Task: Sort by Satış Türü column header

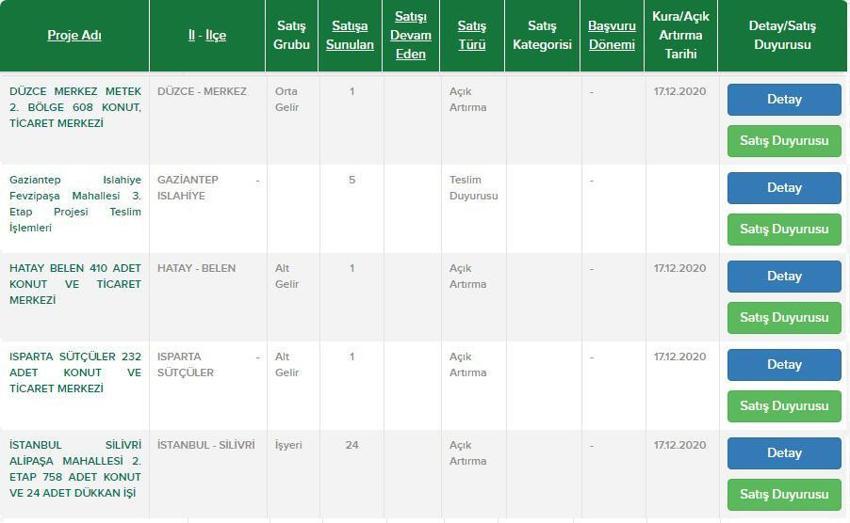Action: (472, 35)
